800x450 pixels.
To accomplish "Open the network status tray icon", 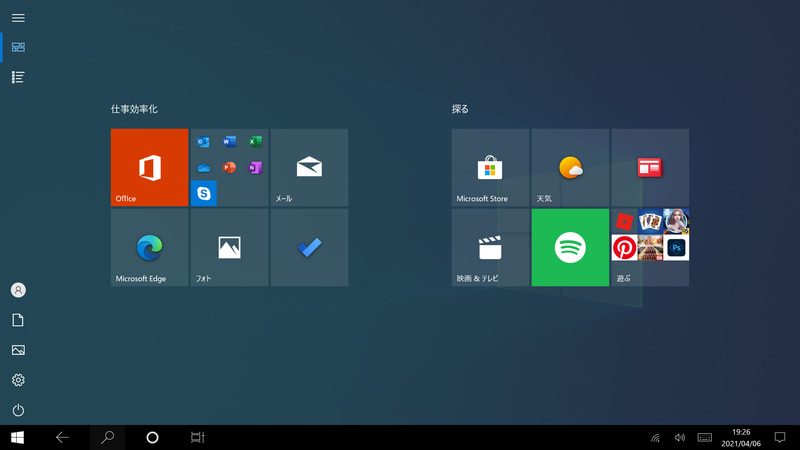I will coord(656,438).
